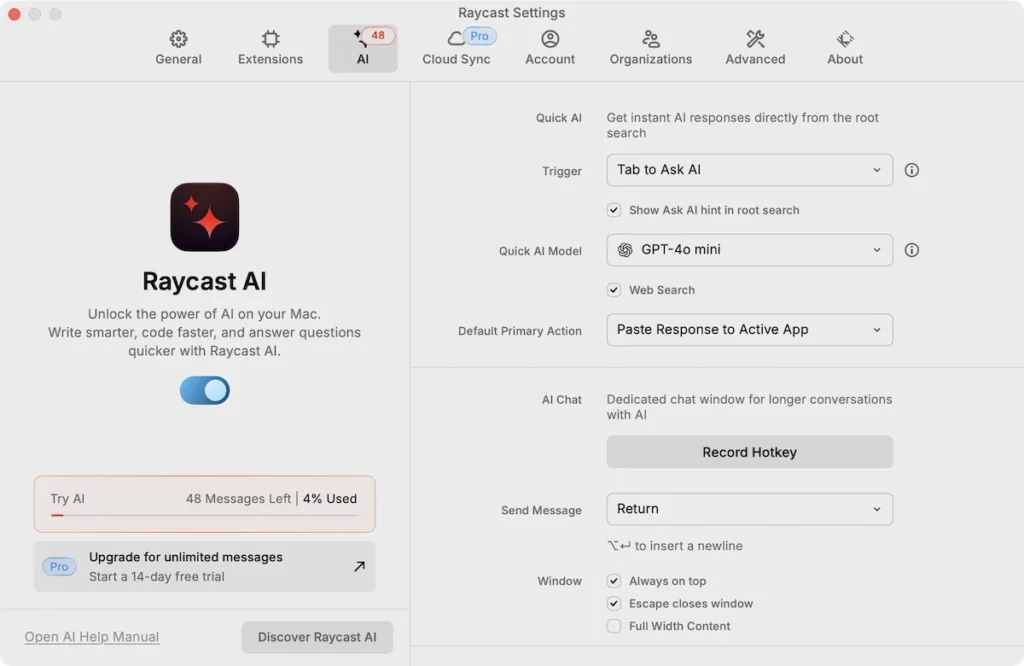
Task: Click the "Dedicated chat window" description
Action: pyautogui.click(x=749, y=407)
